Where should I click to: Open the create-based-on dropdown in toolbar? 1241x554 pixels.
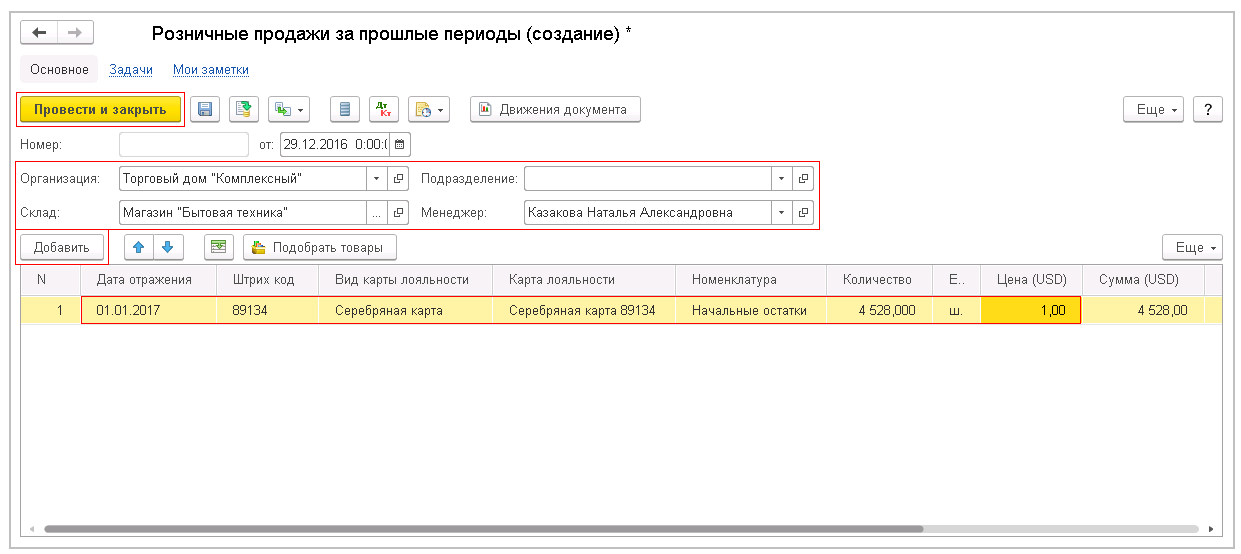[x=290, y=110]
